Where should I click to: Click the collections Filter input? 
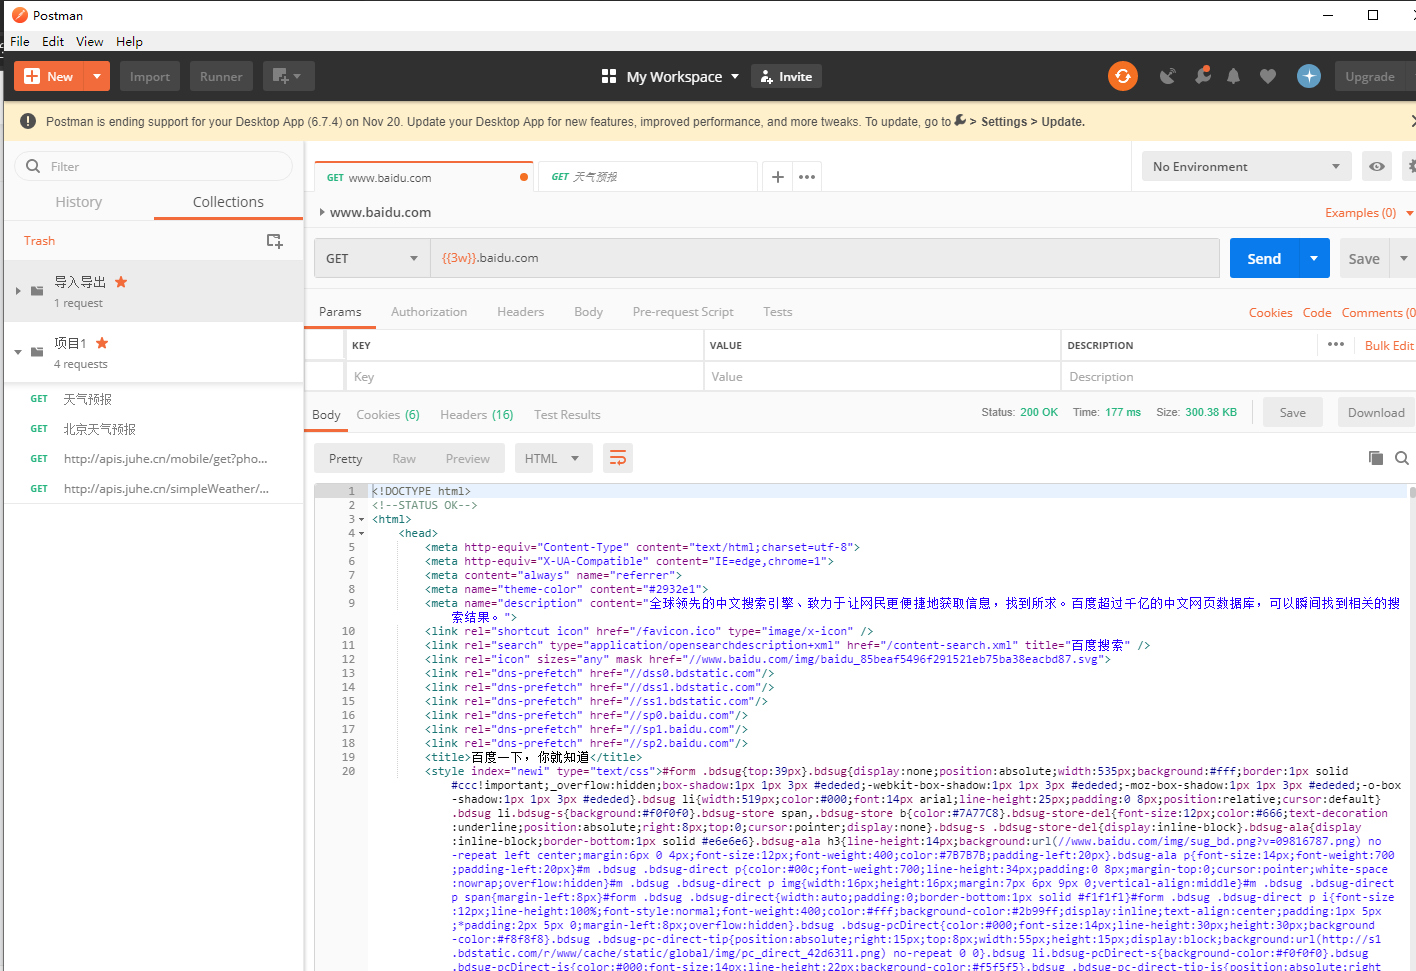(153, 166)
